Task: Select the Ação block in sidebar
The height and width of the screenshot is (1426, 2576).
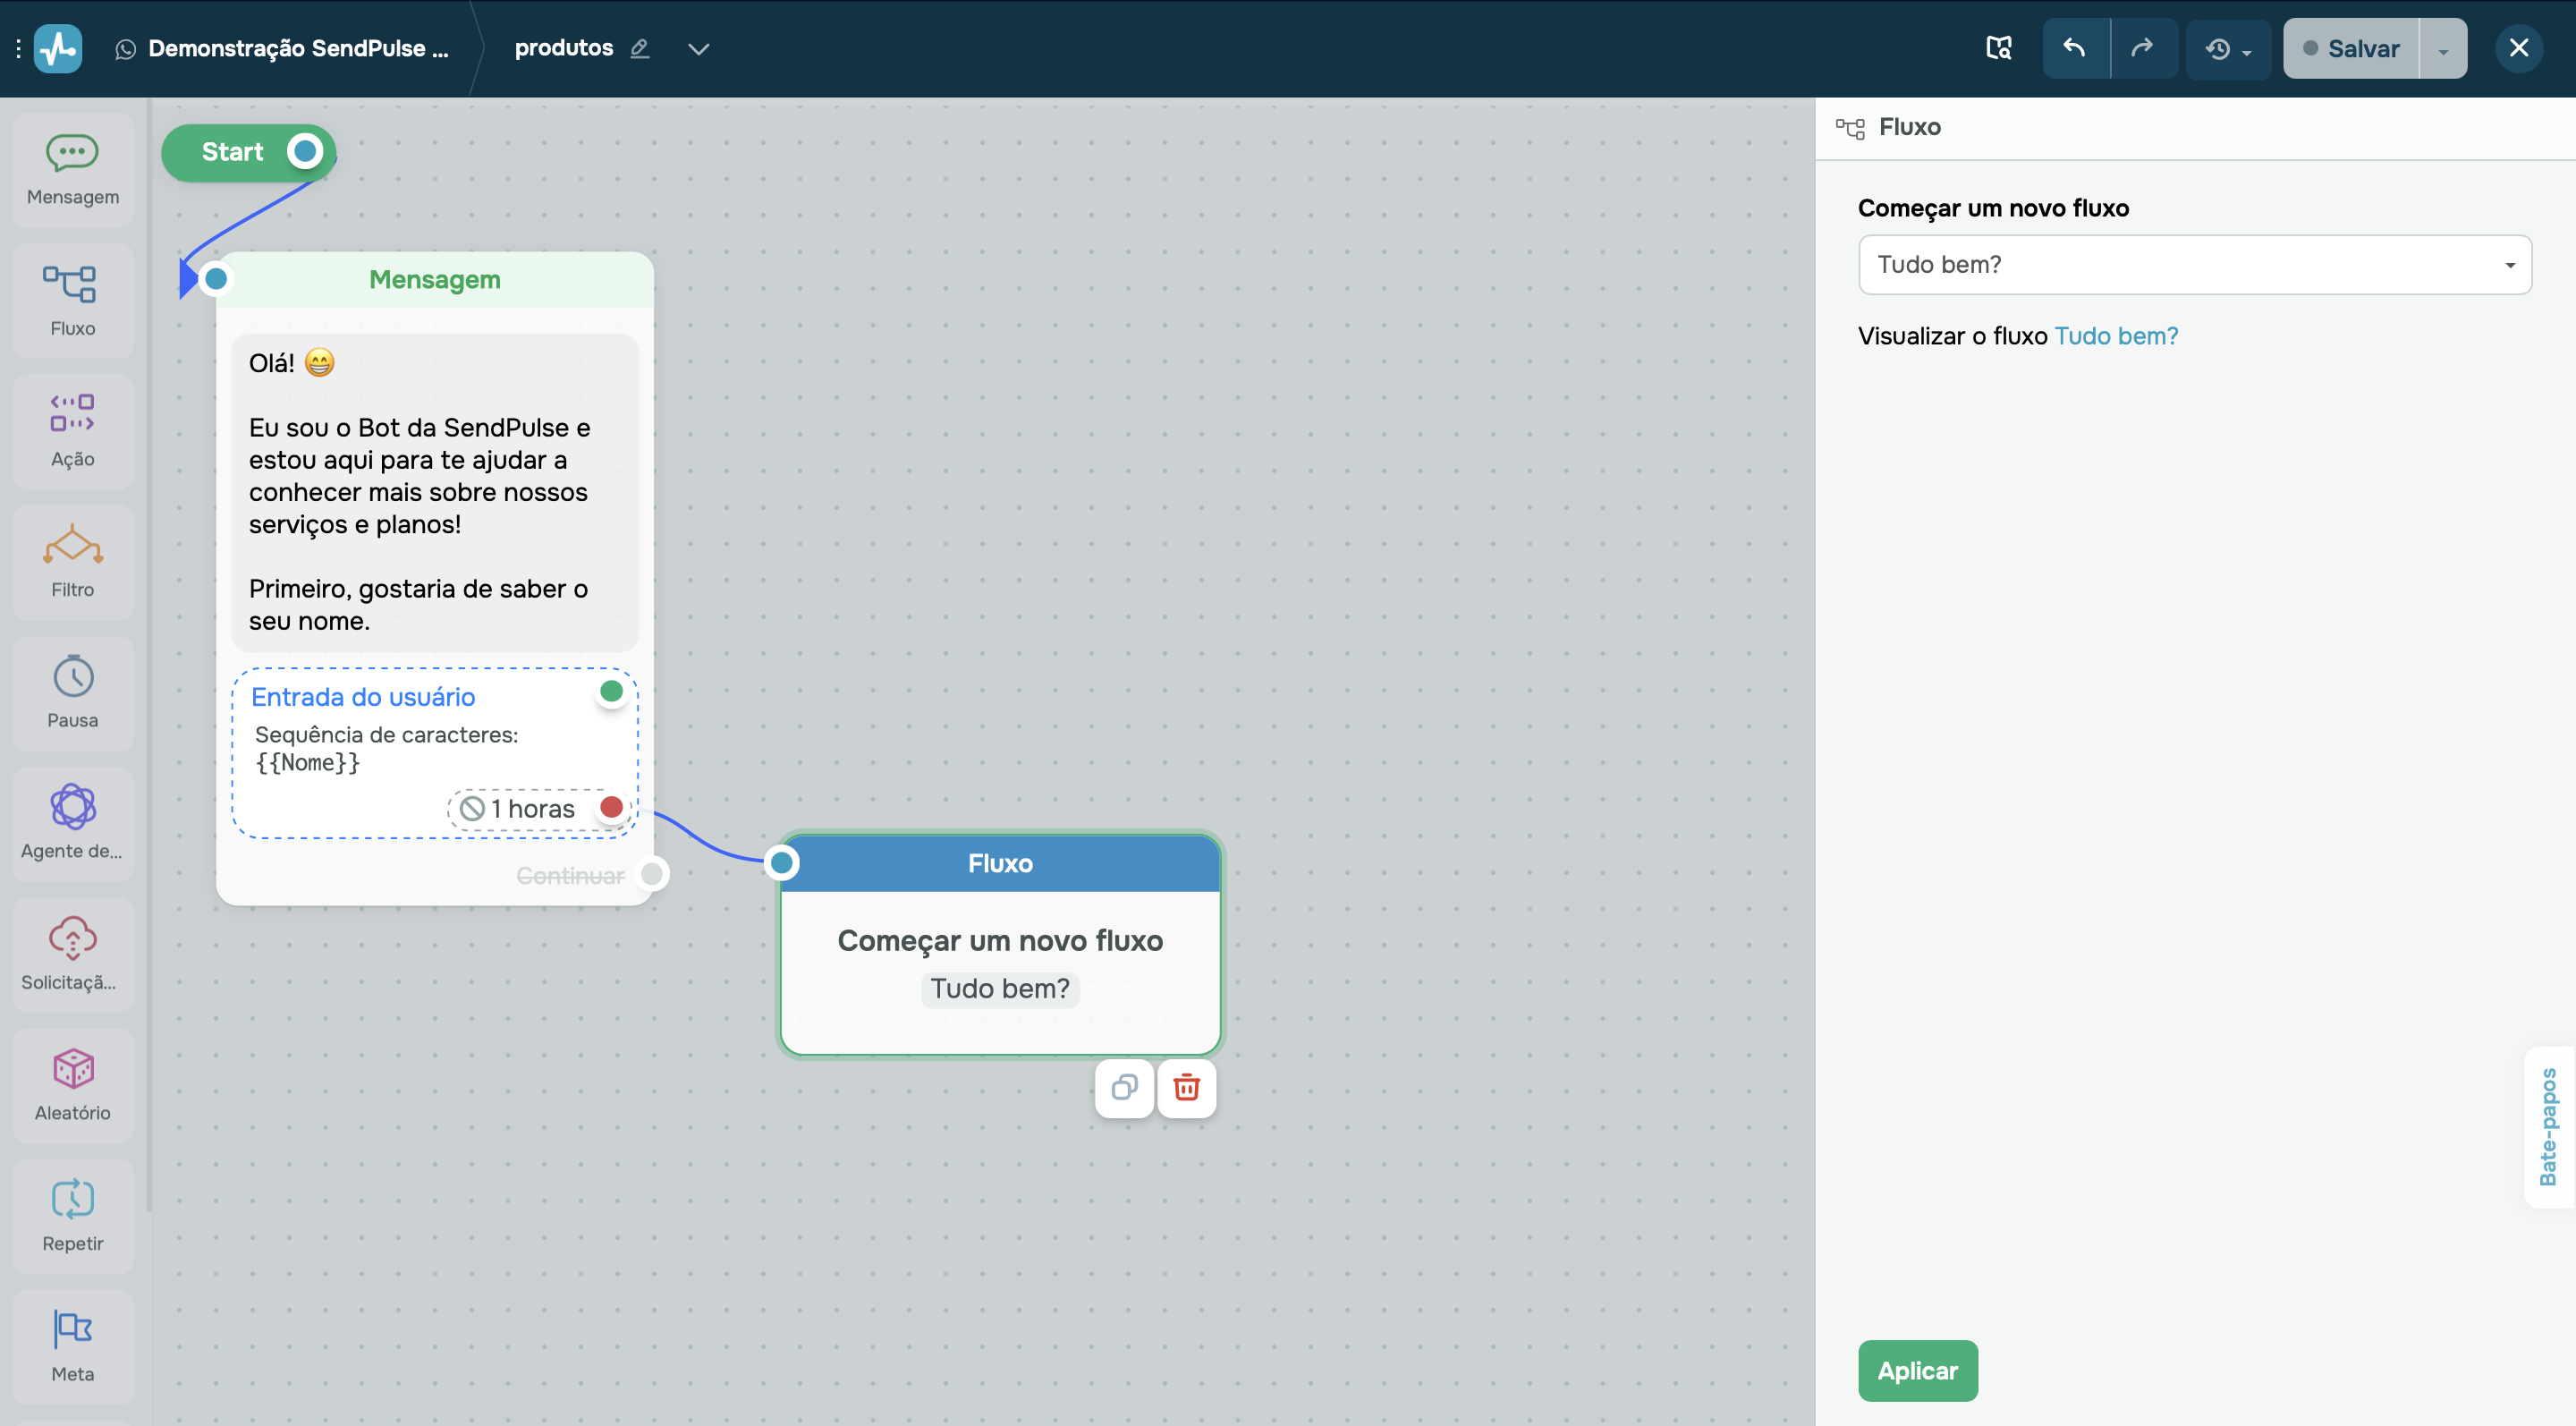Action: 73,432
